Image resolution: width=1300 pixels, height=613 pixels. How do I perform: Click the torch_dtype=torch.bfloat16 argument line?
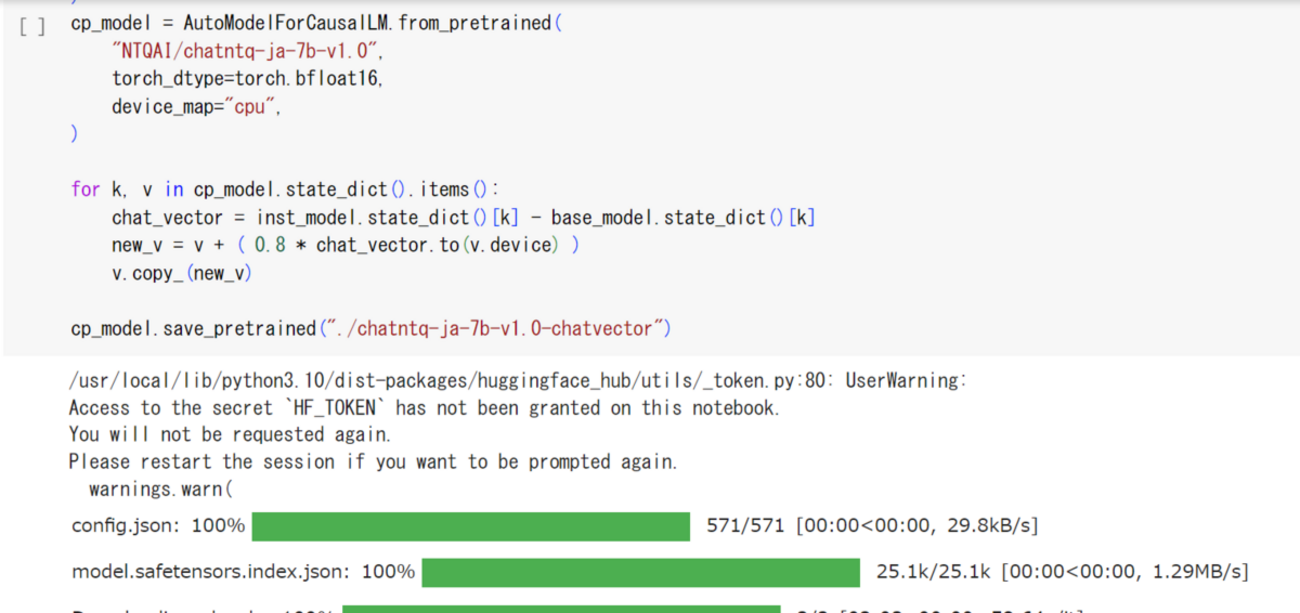click(x=248, y=78)
